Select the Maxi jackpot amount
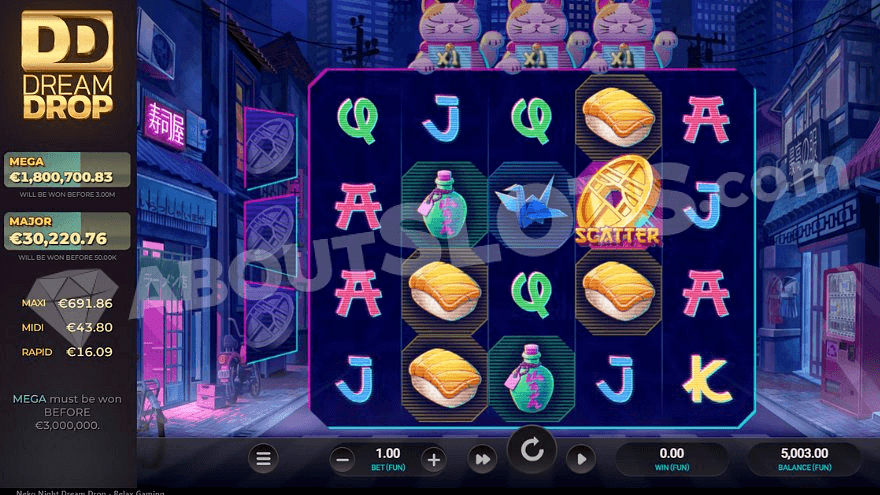 [85, 303]
